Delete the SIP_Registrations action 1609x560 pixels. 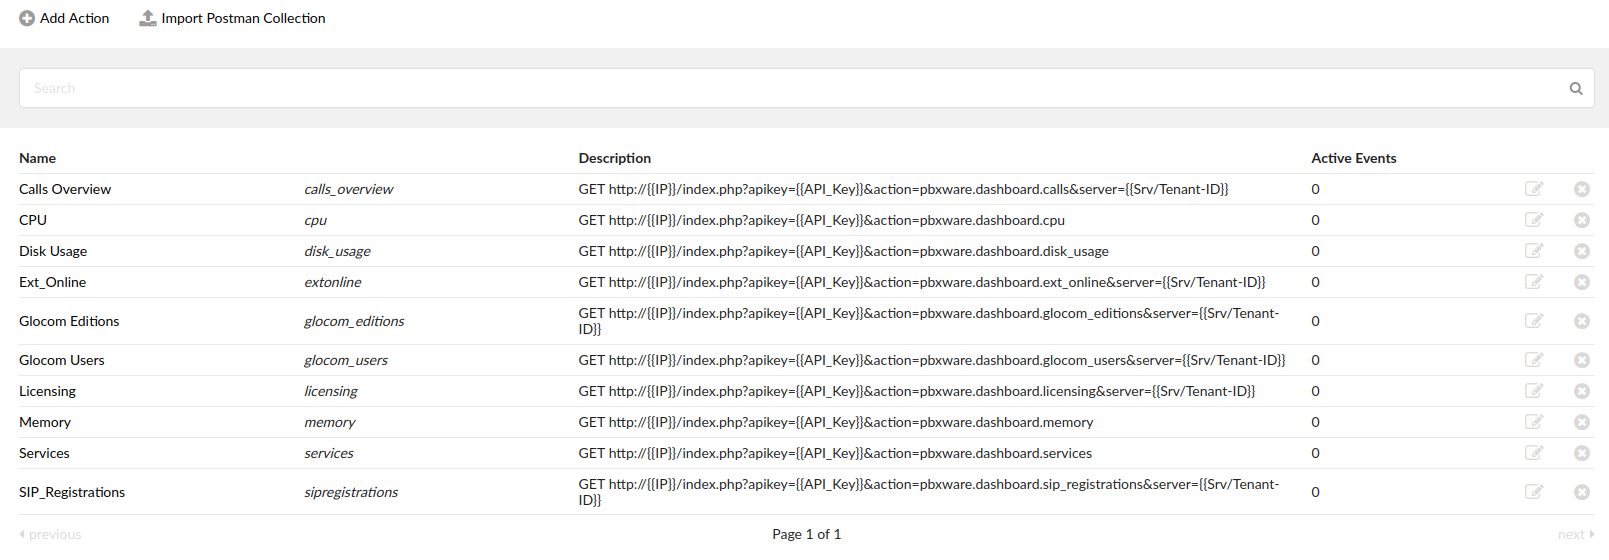(1582, 492)
